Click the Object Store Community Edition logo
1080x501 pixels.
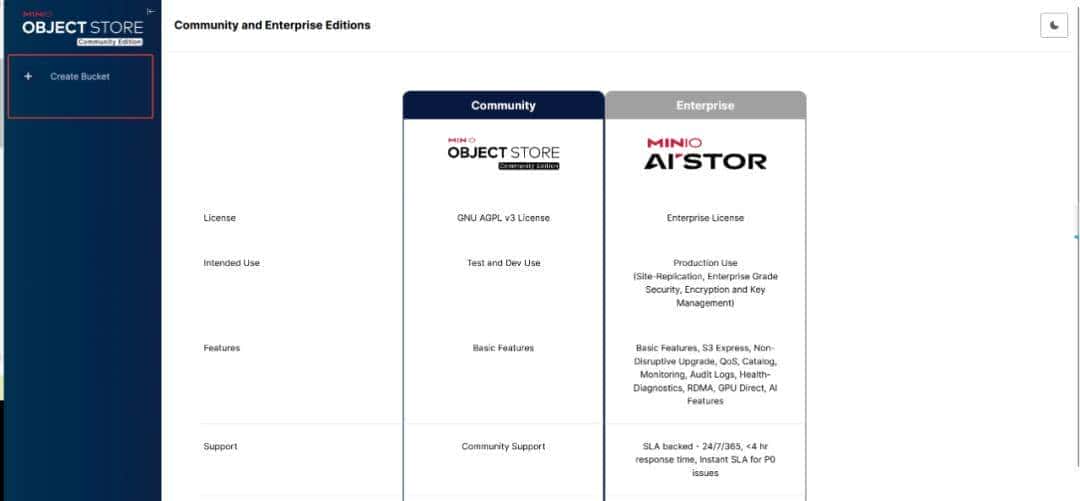pos(503,153)
